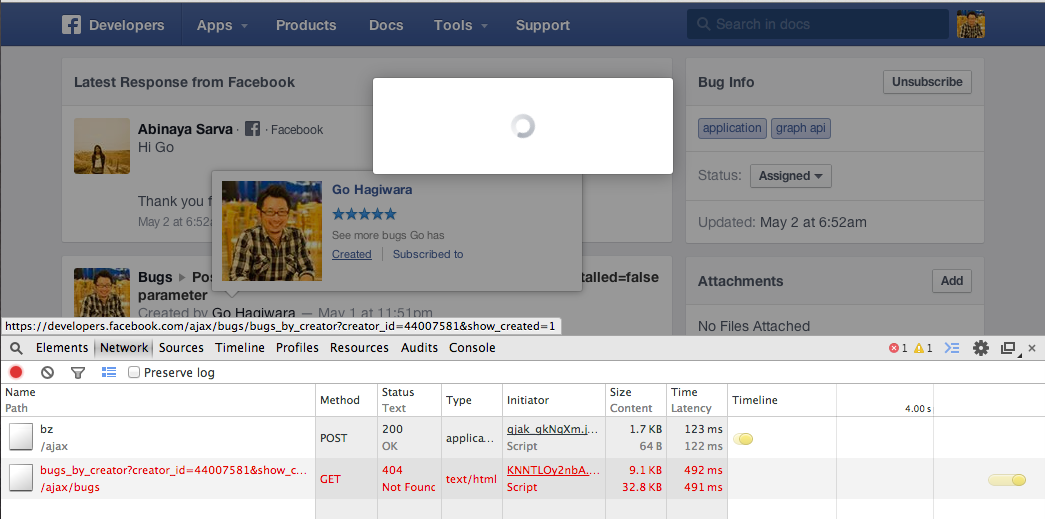Click the Subscribed to link
Viewport: 1045px width, 519px height.
(428, 254)
